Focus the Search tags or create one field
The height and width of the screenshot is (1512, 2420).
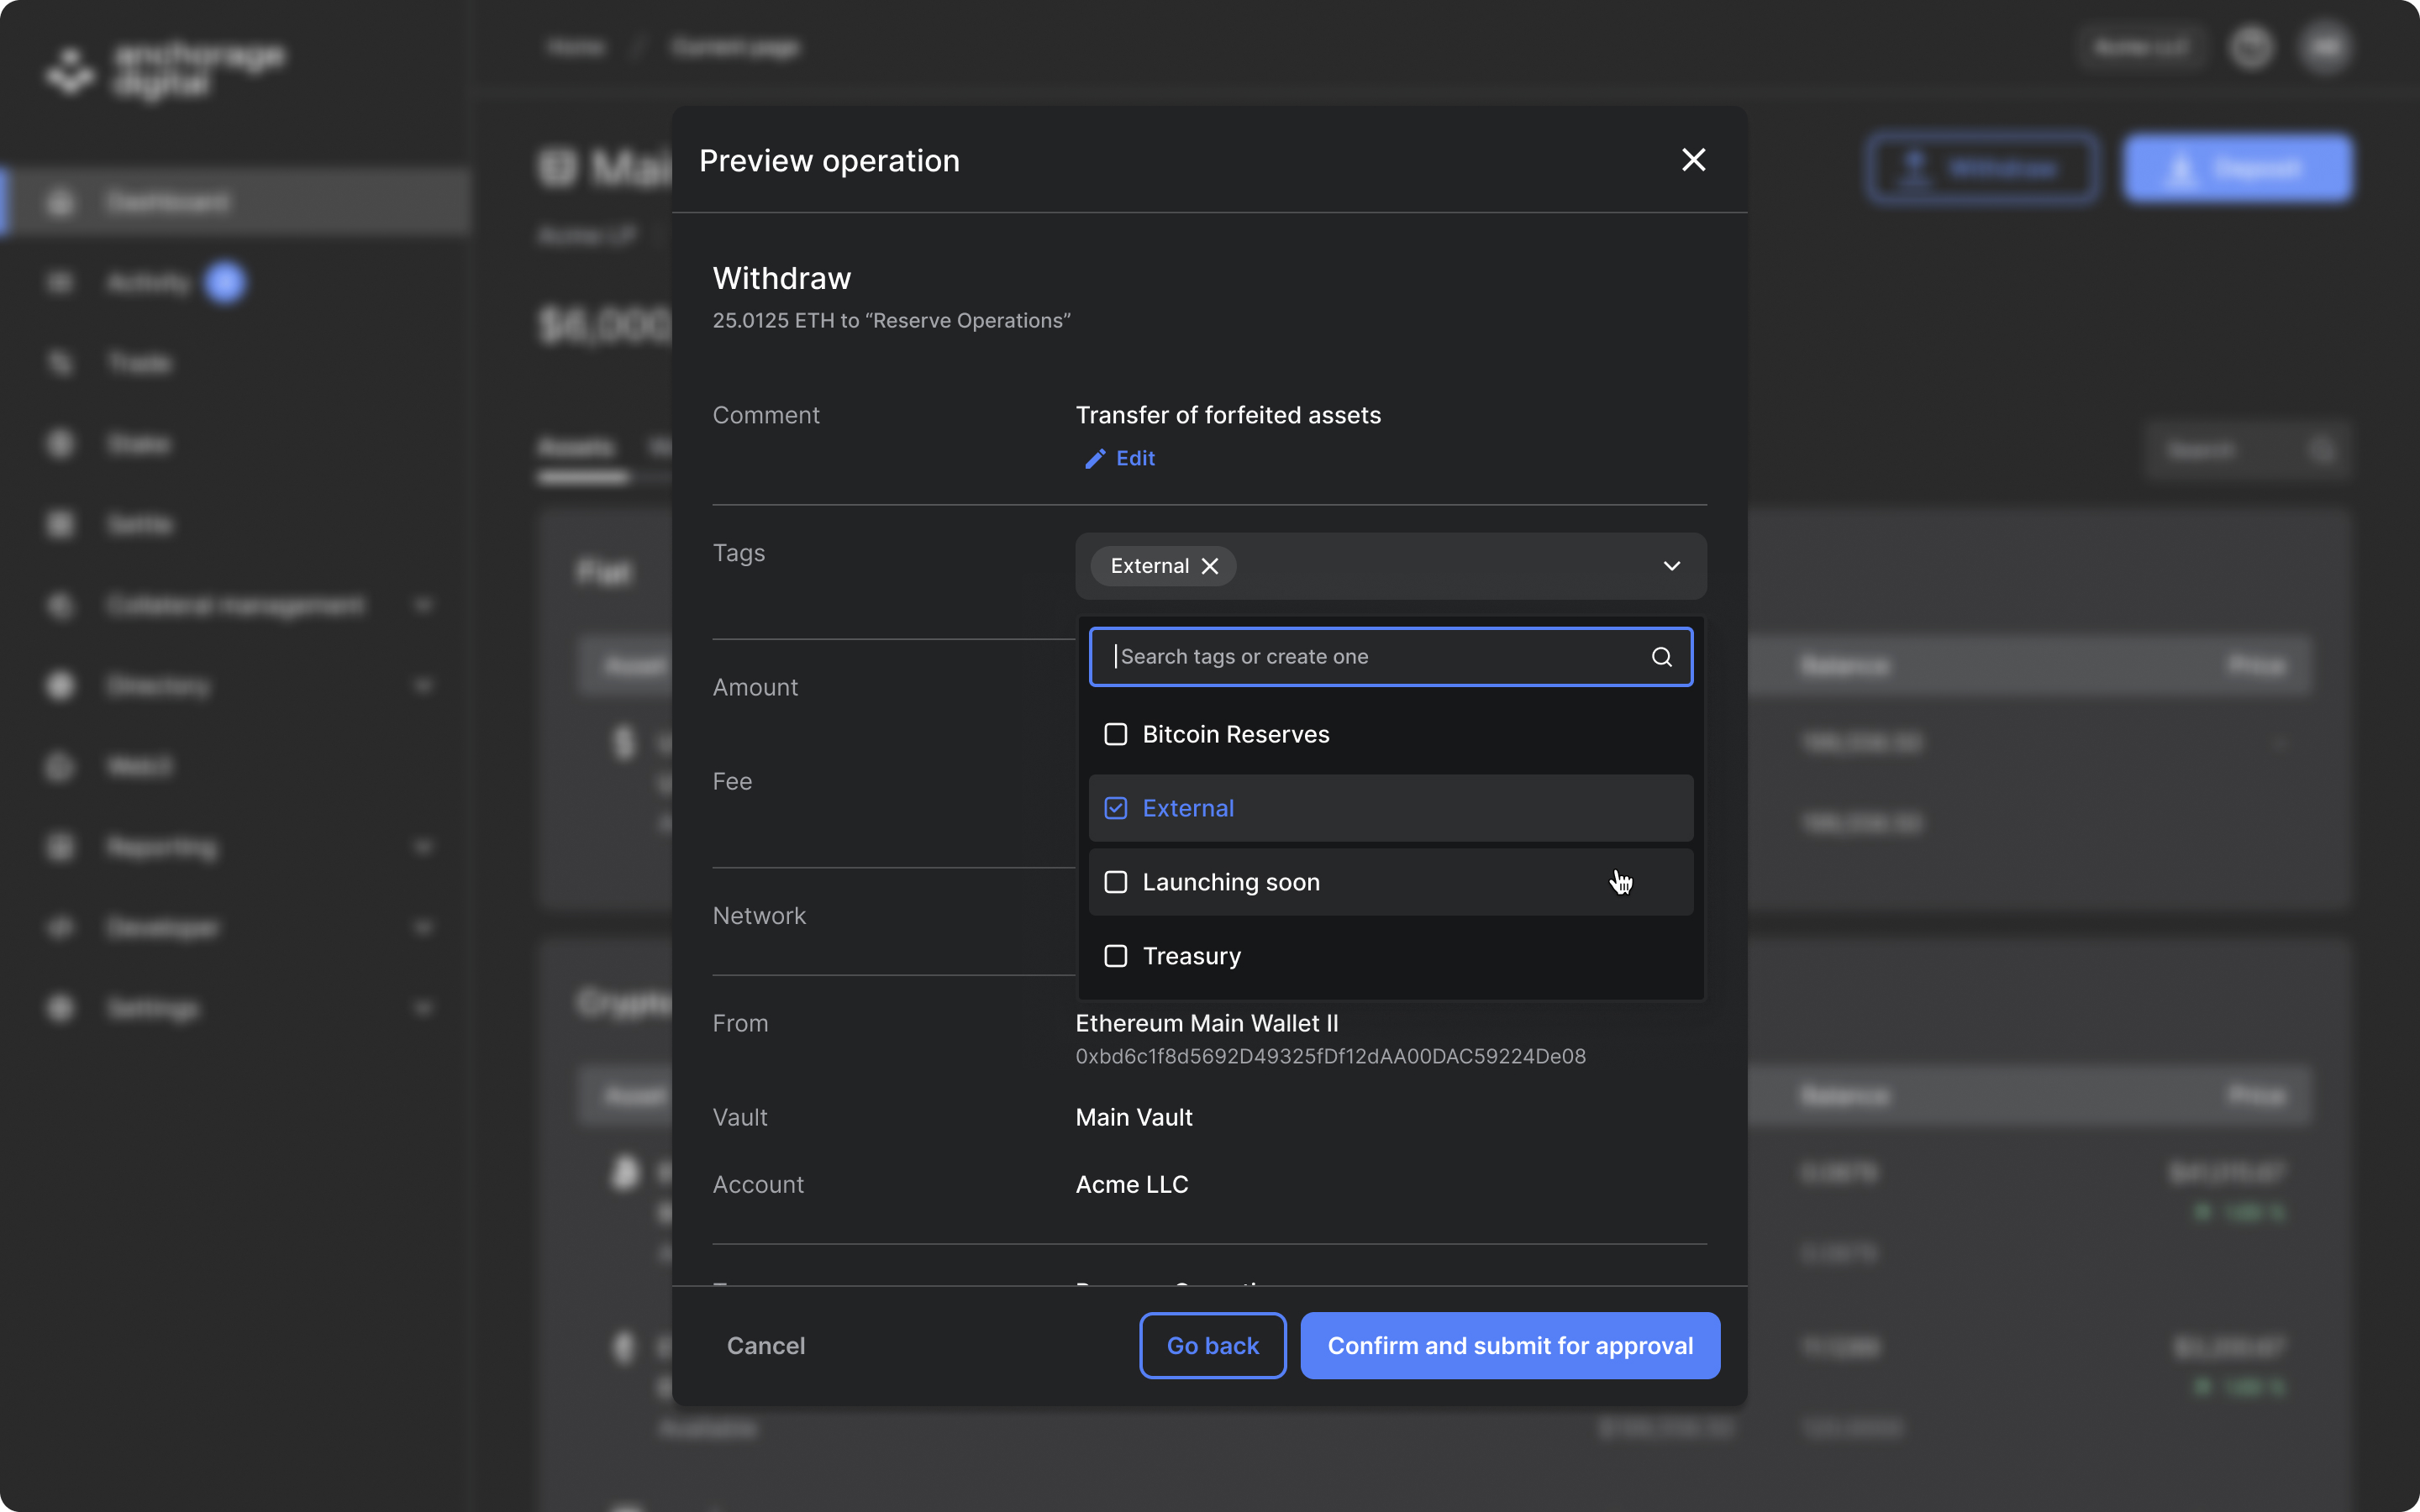(x=1391, y=657)
